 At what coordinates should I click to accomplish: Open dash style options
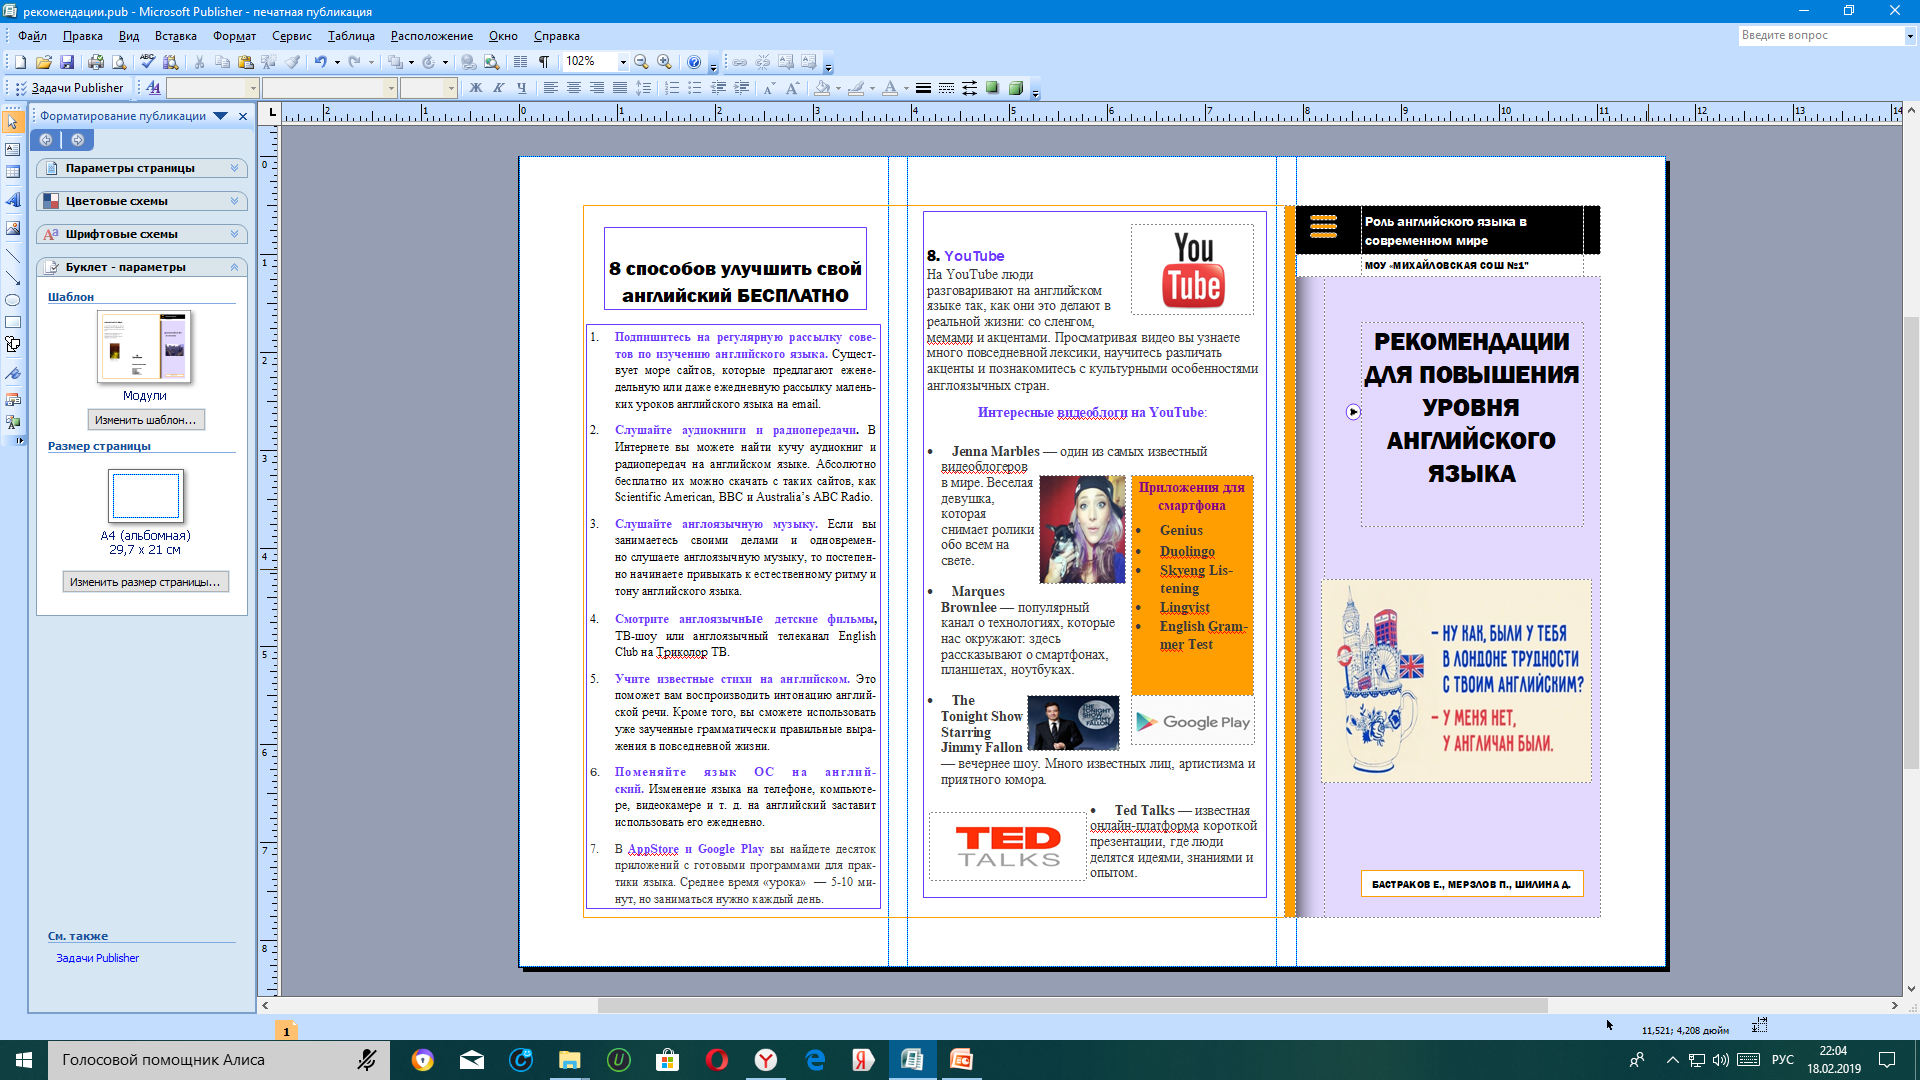pos(946,88)
